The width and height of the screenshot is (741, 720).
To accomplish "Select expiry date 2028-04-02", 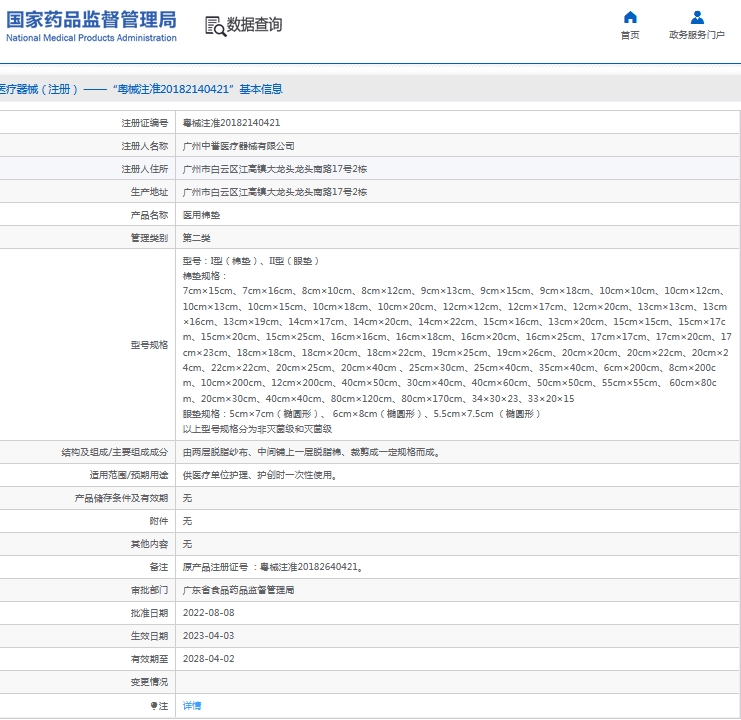I will 208,659.
